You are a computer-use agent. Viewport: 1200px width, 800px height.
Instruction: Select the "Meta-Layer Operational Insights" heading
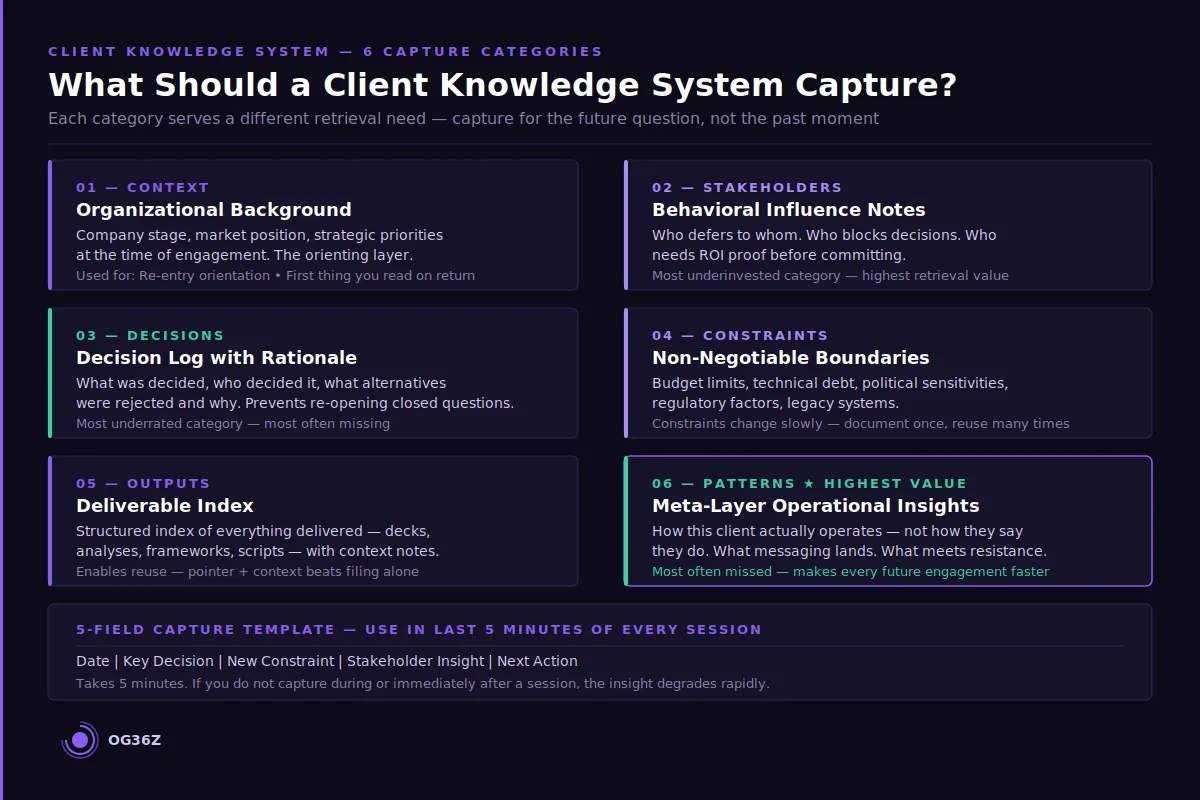coord(815,505)
